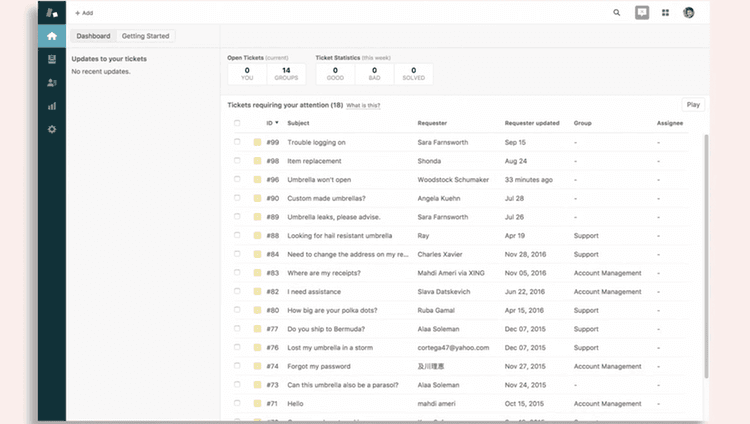This screenshot has height=424, width=750.
Task: Click the yellow status swatch of ticket #98
Action: pos(257,161)
